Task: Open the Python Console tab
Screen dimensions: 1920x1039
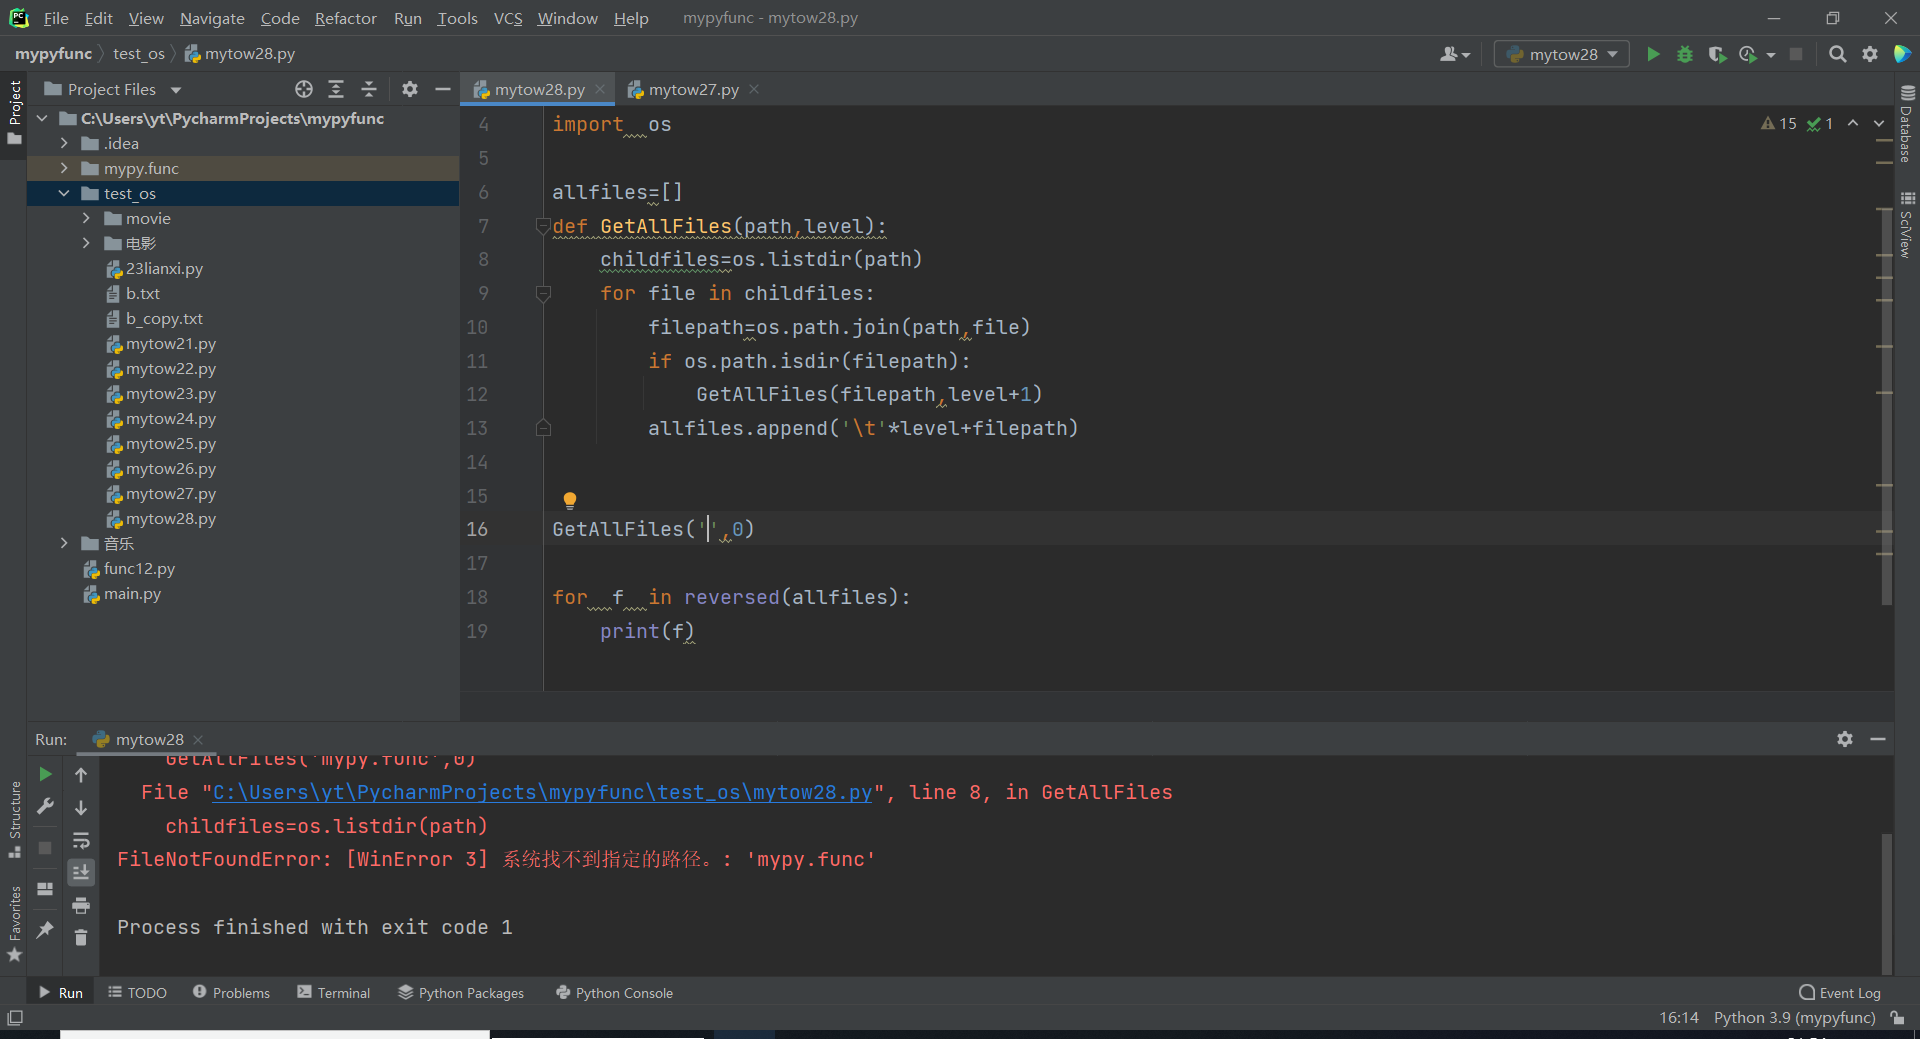Action: point(614,993)
